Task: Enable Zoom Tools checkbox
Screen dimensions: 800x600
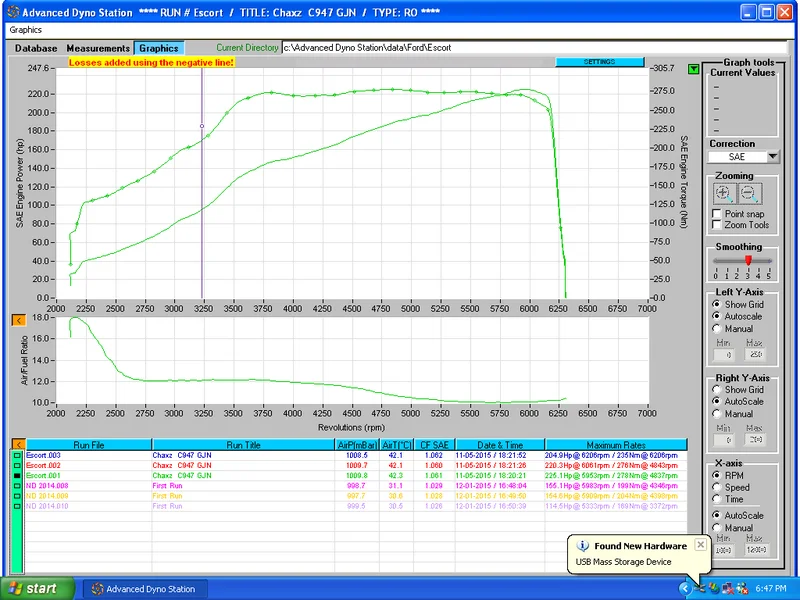Action: [717, 225]
